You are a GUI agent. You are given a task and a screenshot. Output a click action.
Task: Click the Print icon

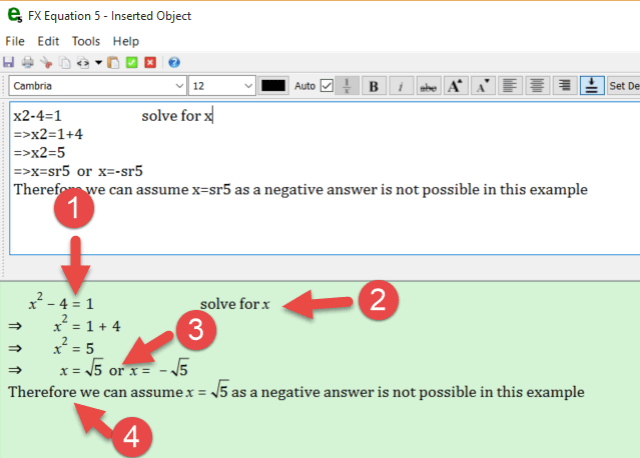tap(27, 62)
